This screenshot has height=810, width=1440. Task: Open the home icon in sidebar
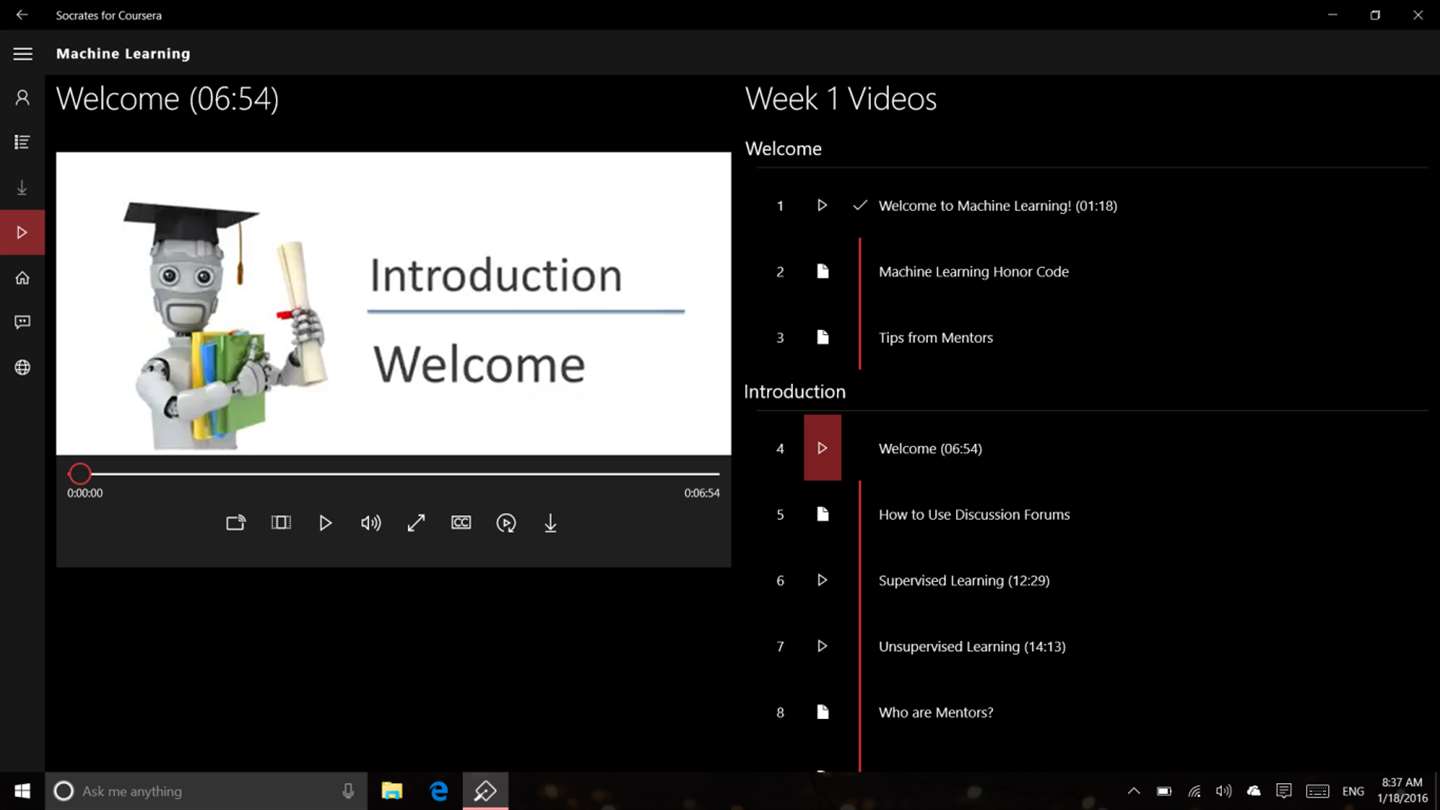click(22, 278)
